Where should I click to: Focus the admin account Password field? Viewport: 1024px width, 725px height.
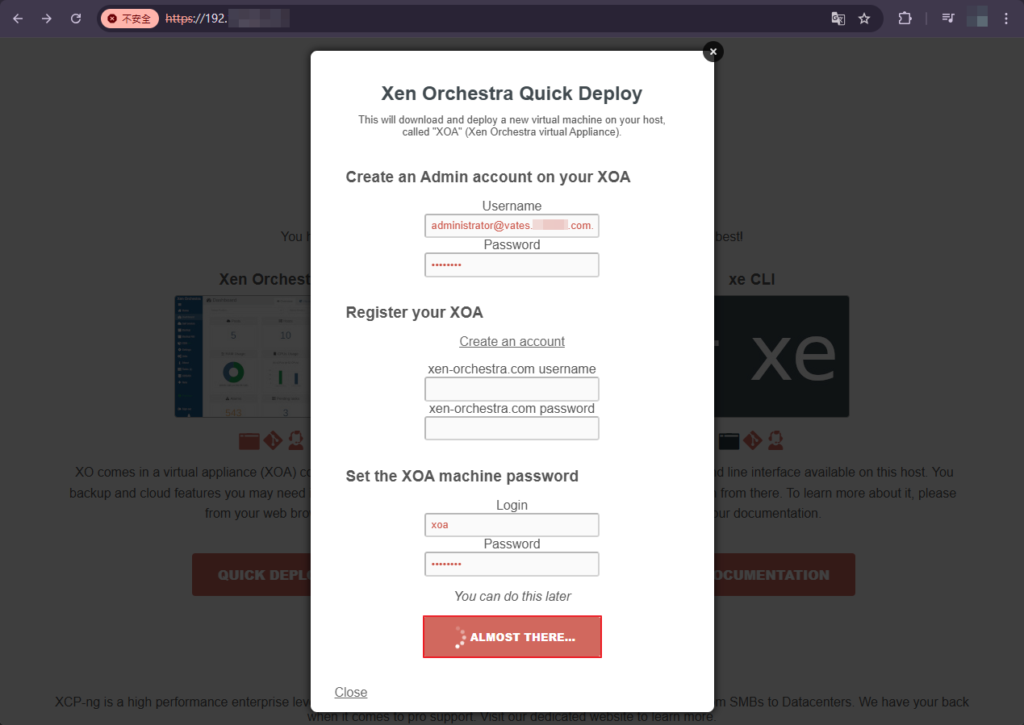[511, 265]
